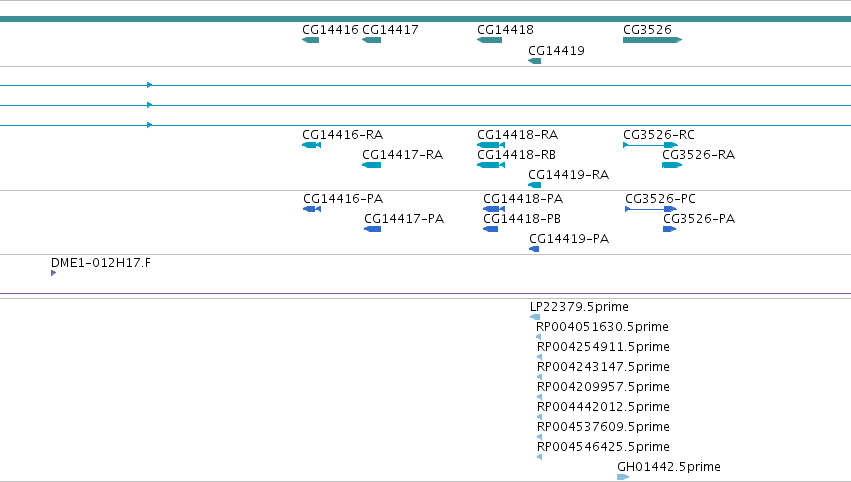The height and width of the screenshot is (482, 851).
Task: Click the RP004209957.5prime EST arrow
Action: pos(539,397)
